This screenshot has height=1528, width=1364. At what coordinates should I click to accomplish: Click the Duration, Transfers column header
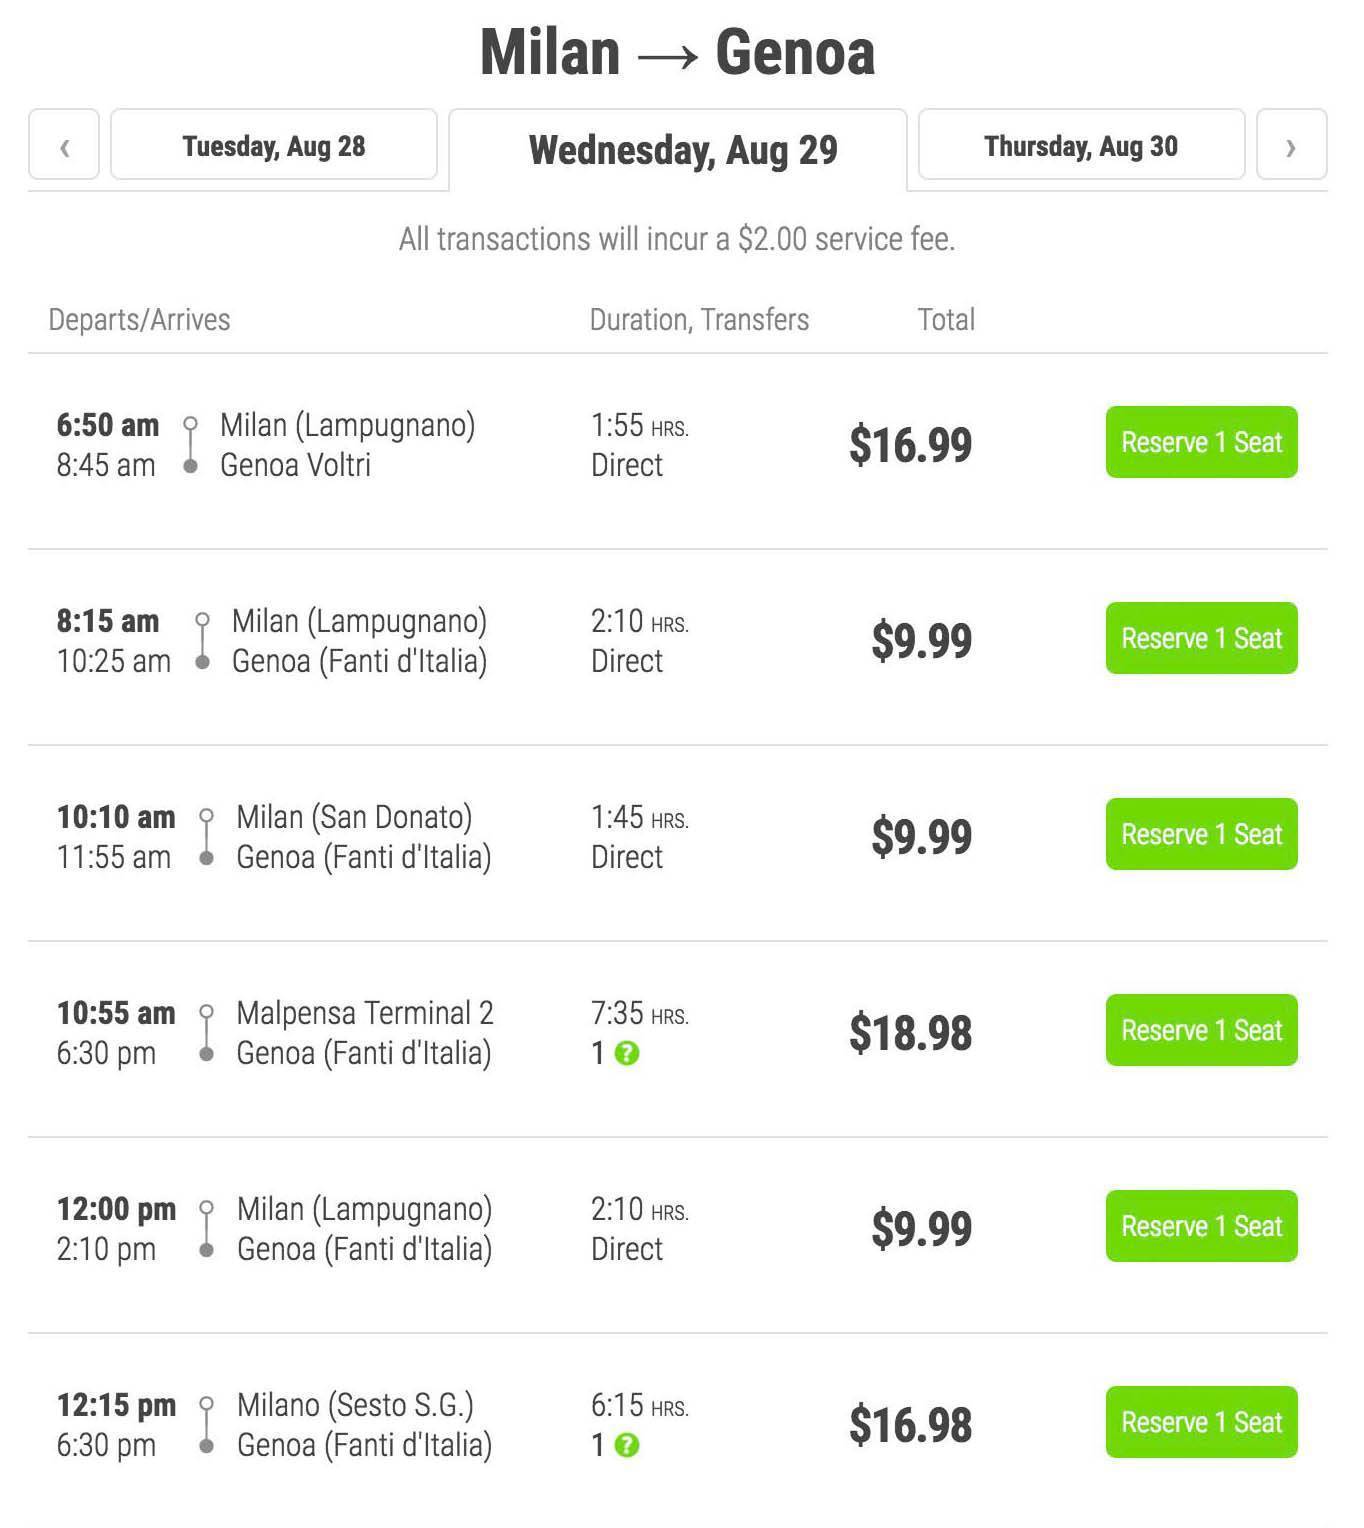click(x=699, y=320)
